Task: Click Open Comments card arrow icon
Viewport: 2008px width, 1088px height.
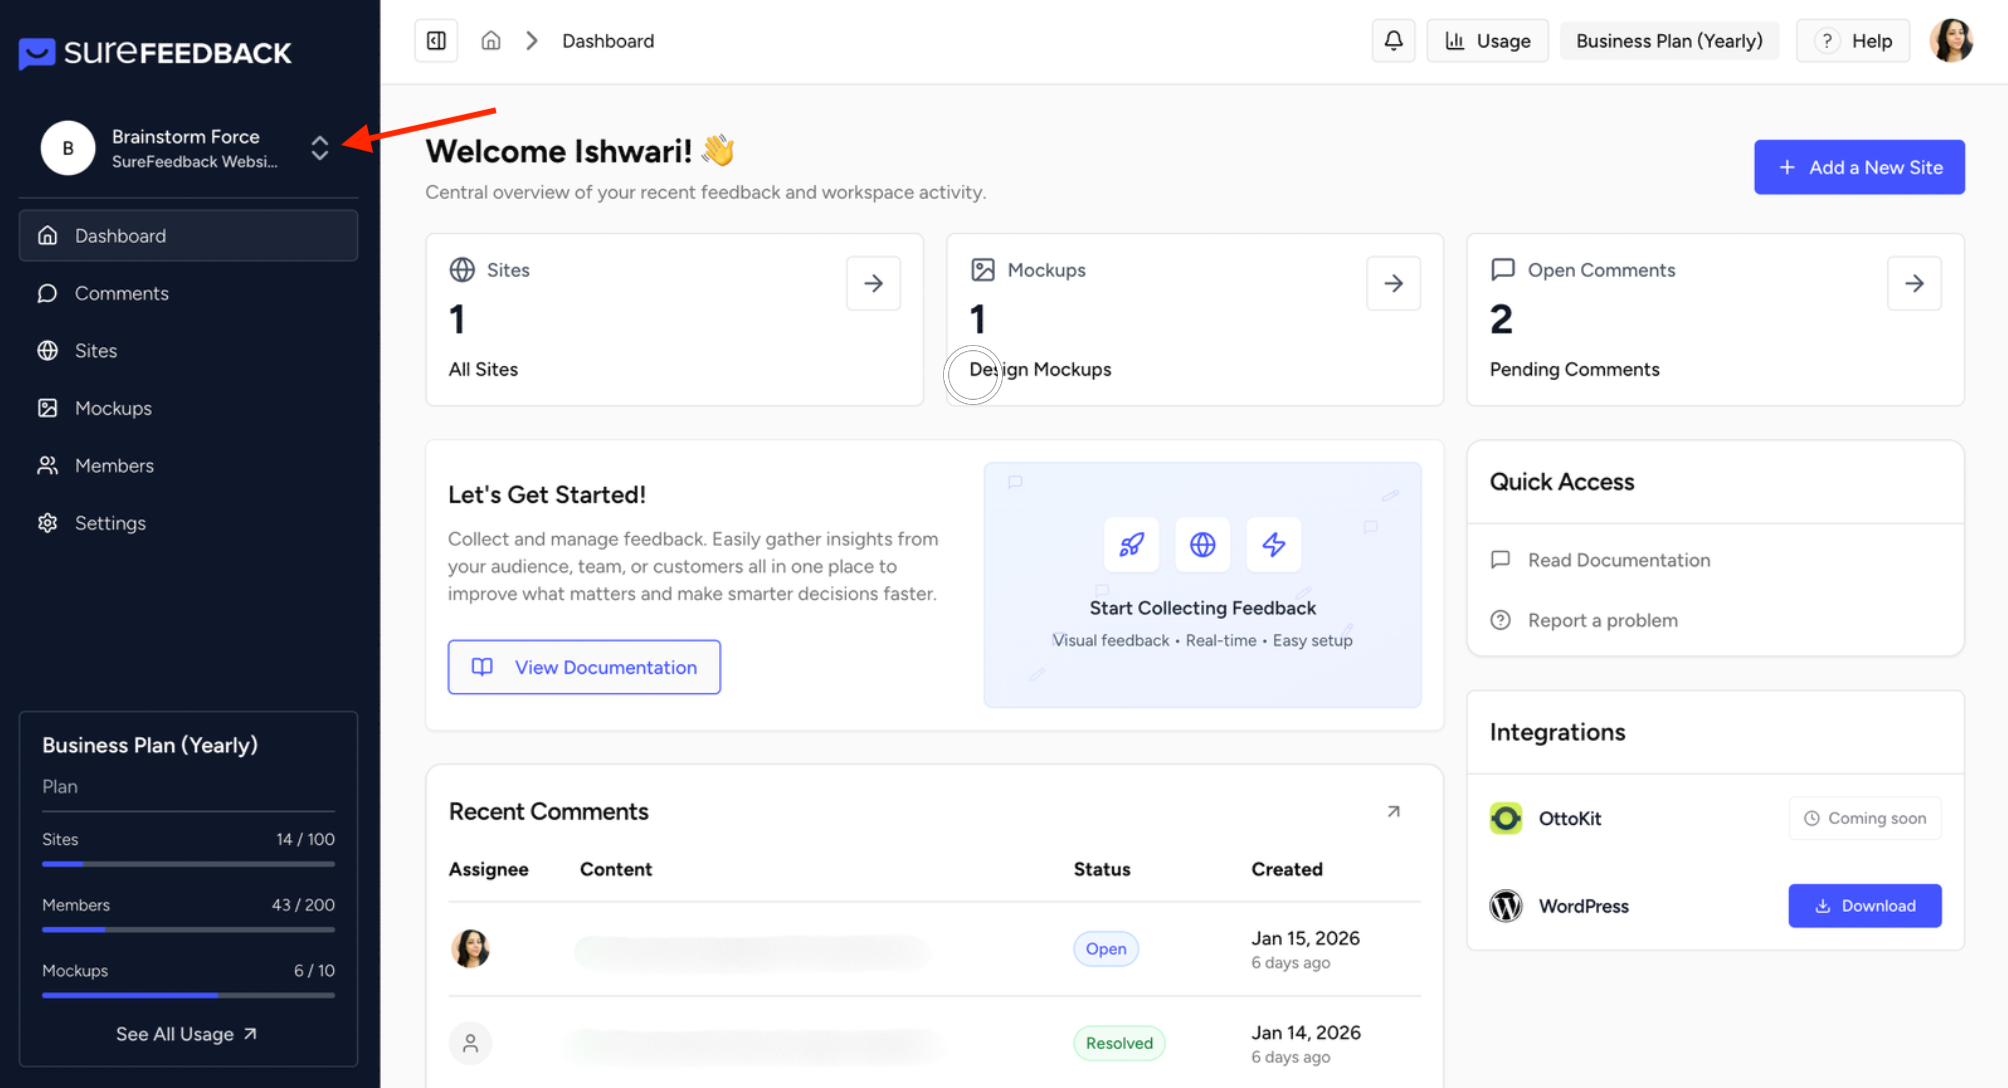Action: (x=1914, y=284)
